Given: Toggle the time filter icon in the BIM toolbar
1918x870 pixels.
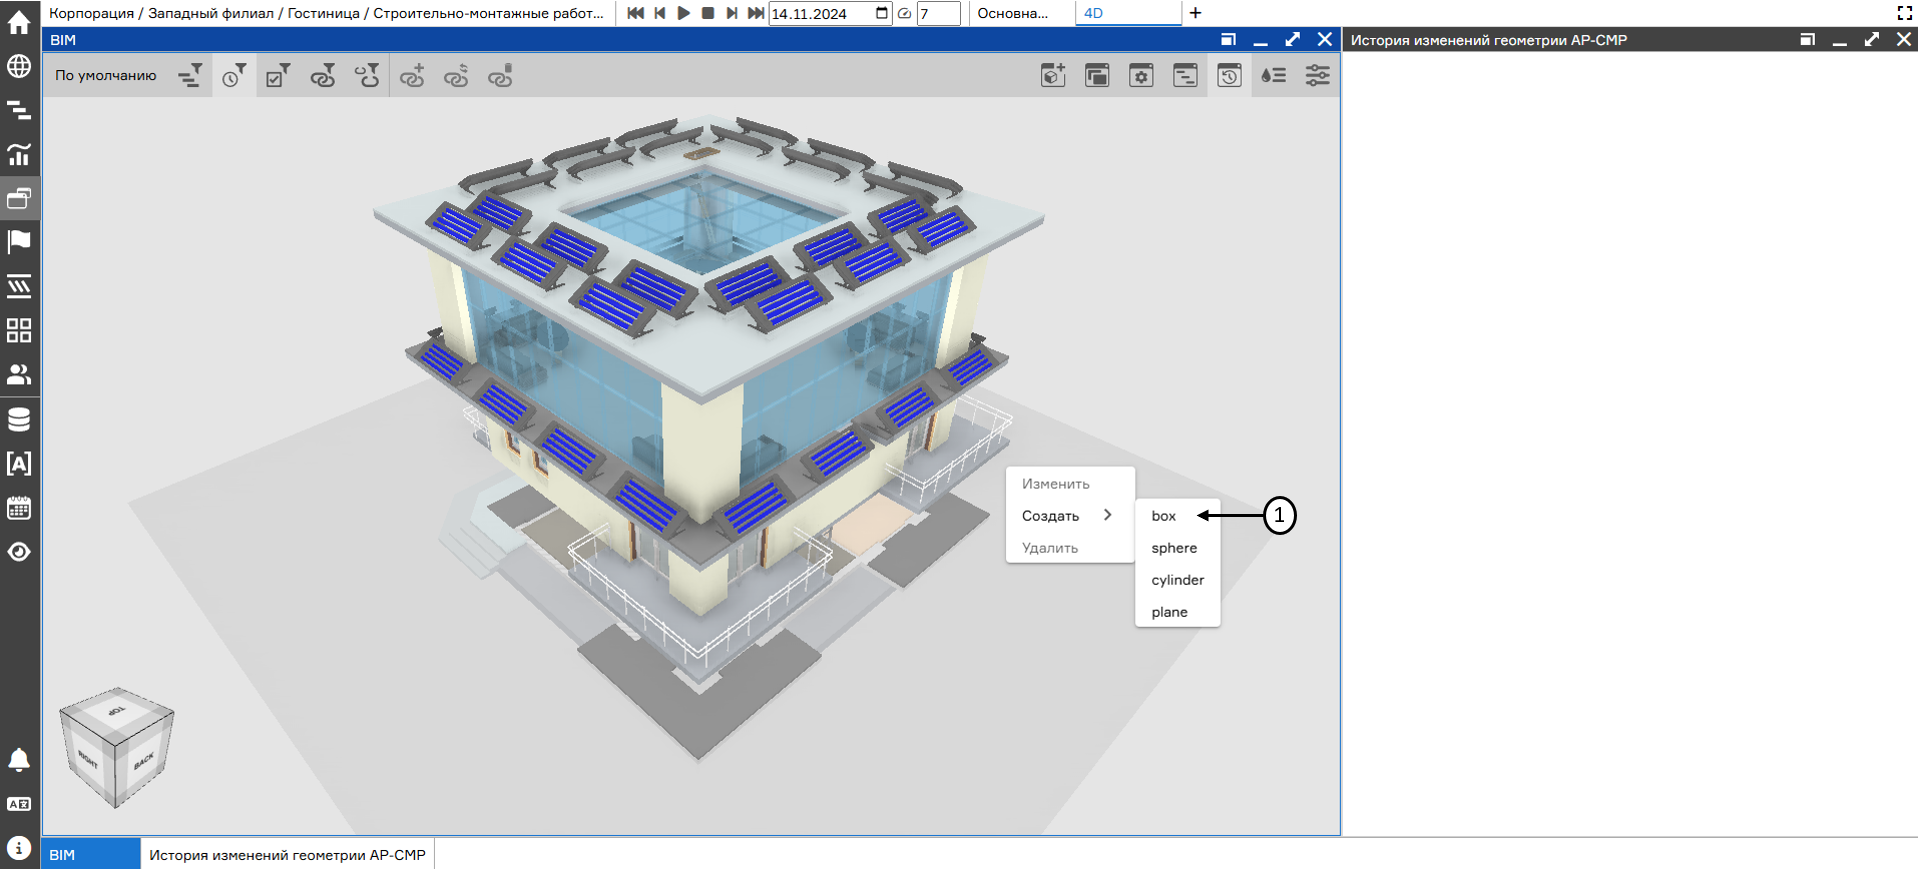Looking at the screenshot, I should [234, 76].
